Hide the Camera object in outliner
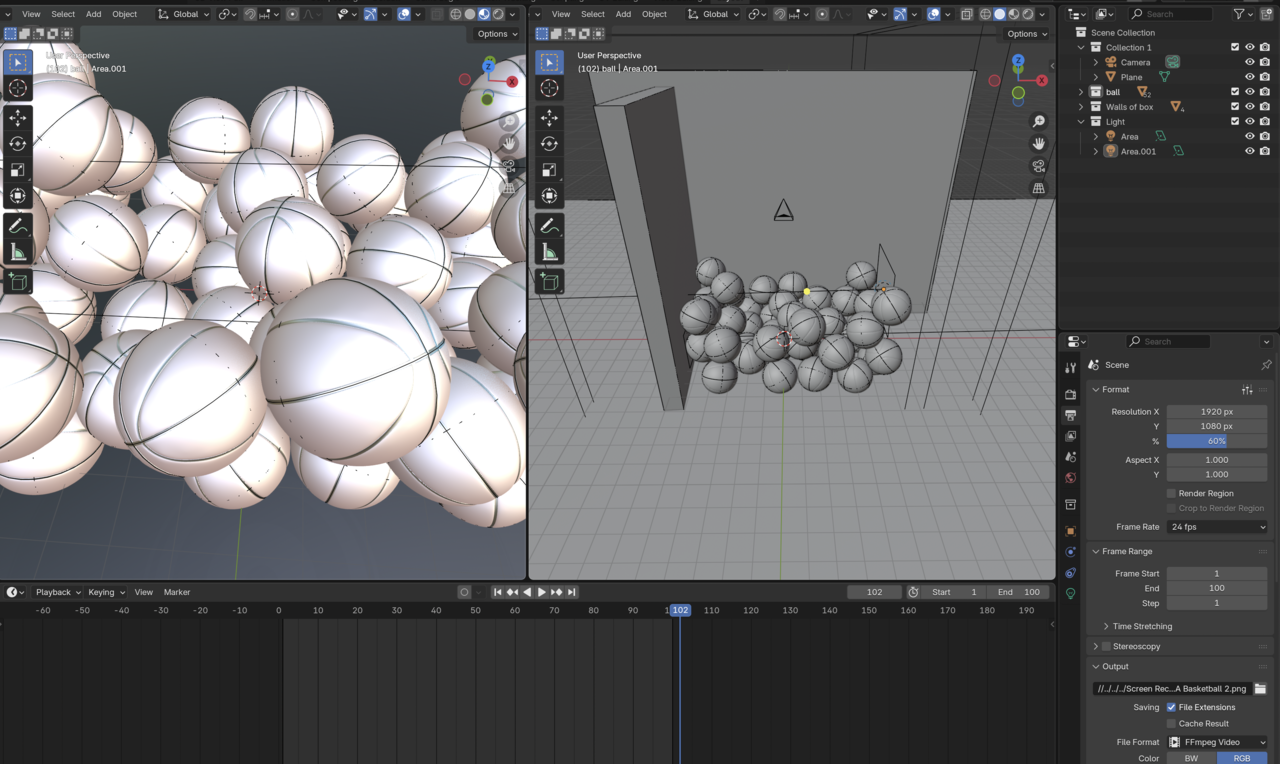1280x764 pixels. (1249, 62)
